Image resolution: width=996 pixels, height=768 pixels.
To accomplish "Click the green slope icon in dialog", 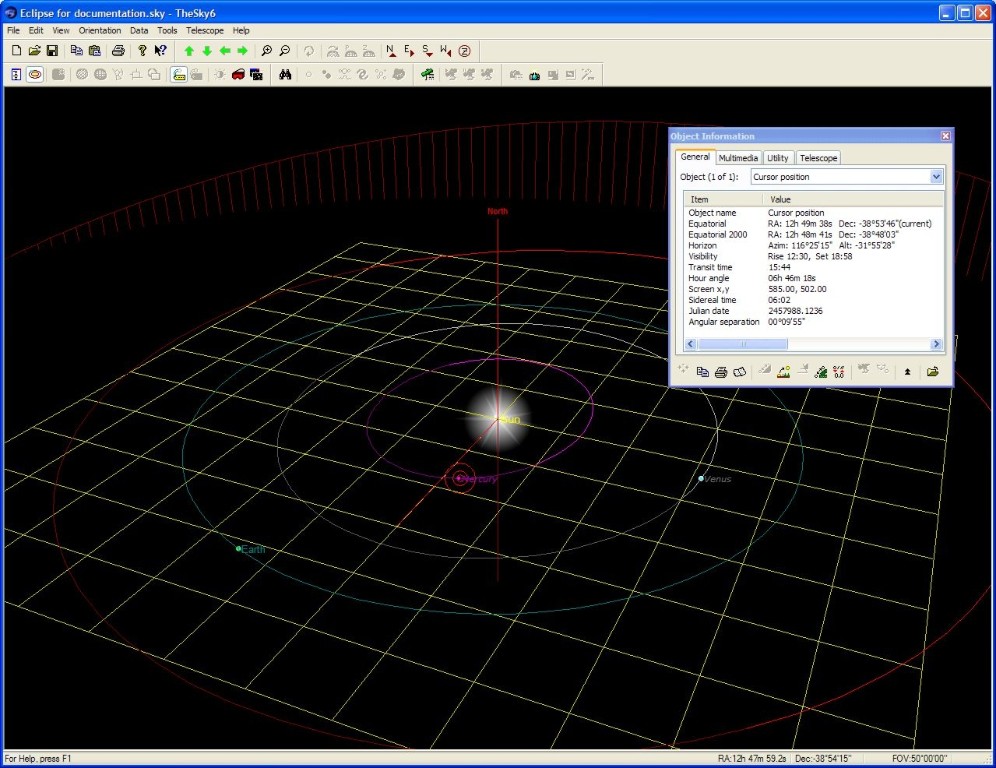I will (x=821, y=372).
